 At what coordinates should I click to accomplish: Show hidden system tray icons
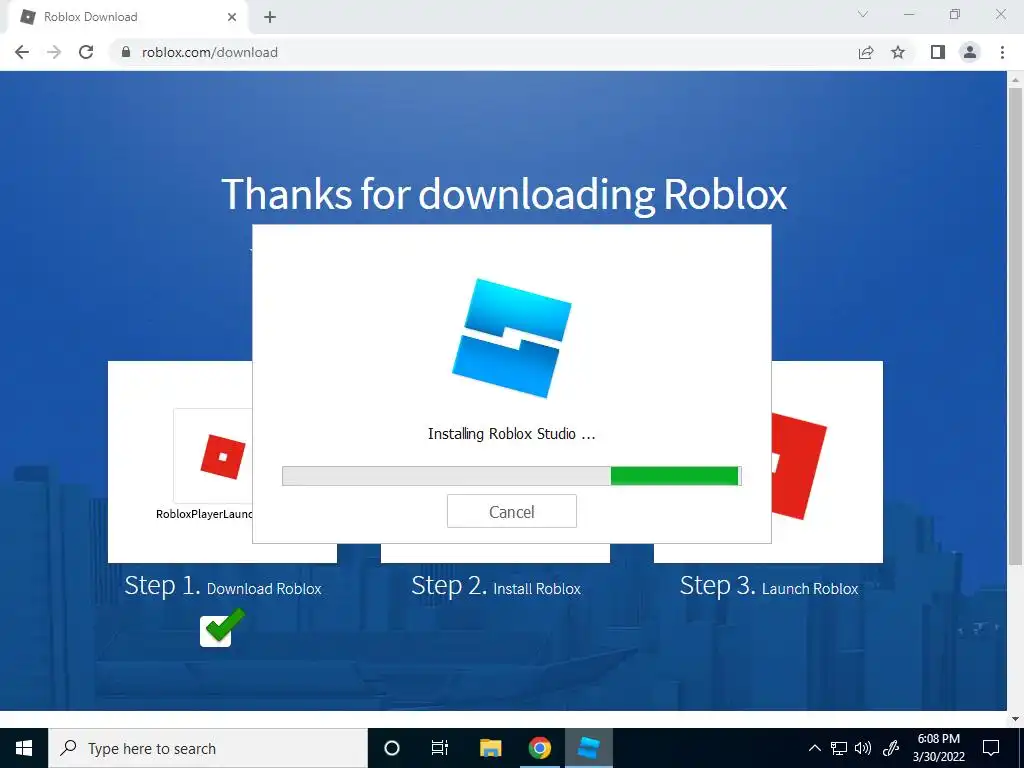(814, 748)
